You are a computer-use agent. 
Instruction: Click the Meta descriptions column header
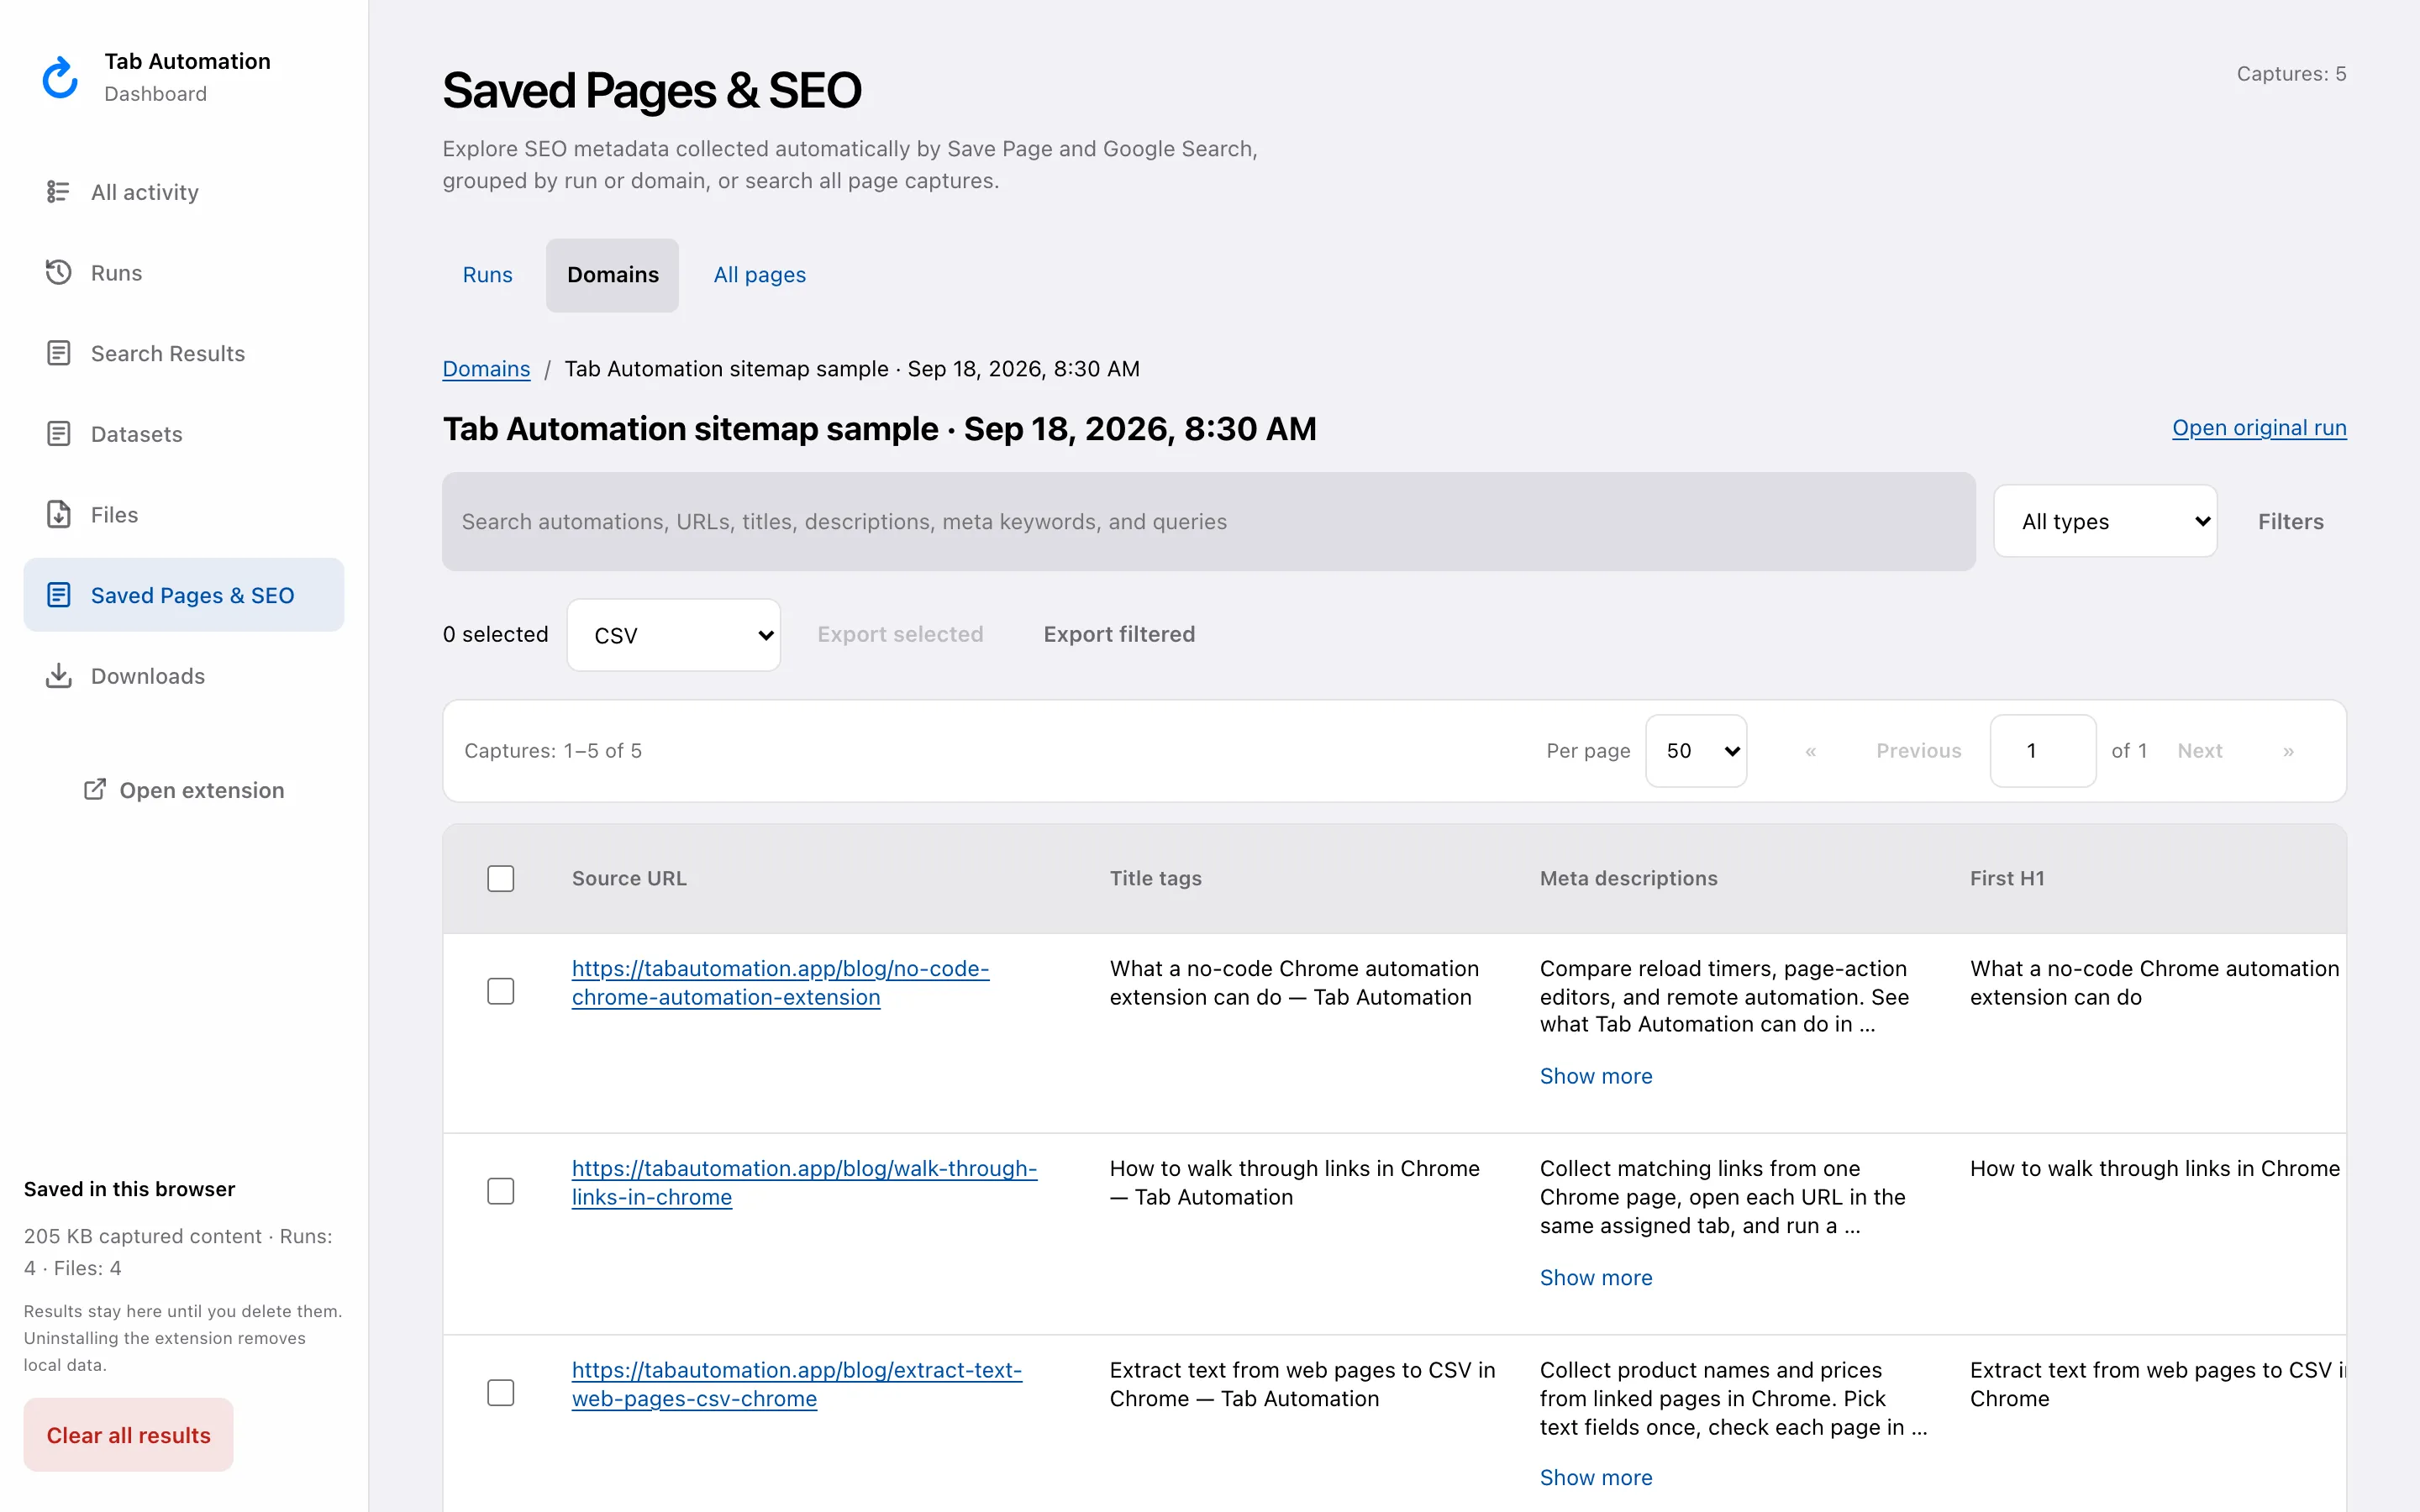click(1628, 878)
